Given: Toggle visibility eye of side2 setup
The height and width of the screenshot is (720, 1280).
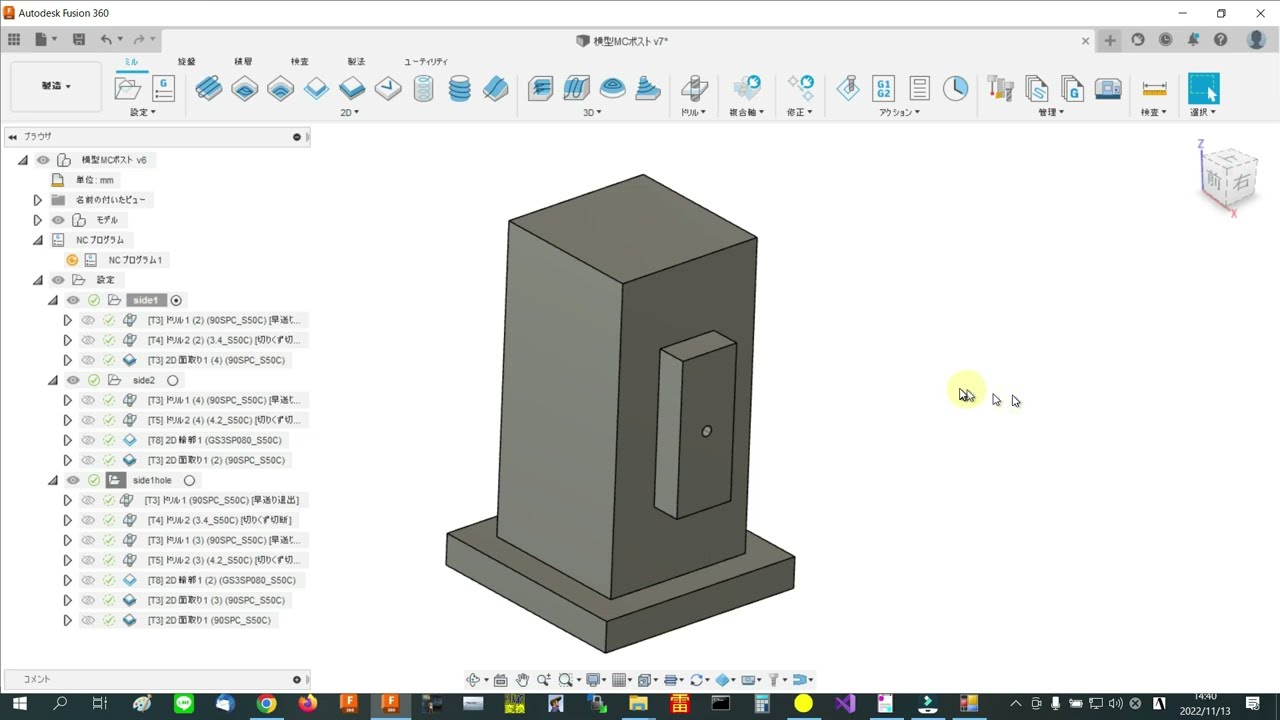Looking at the screenshot, I should pos(73,380).
